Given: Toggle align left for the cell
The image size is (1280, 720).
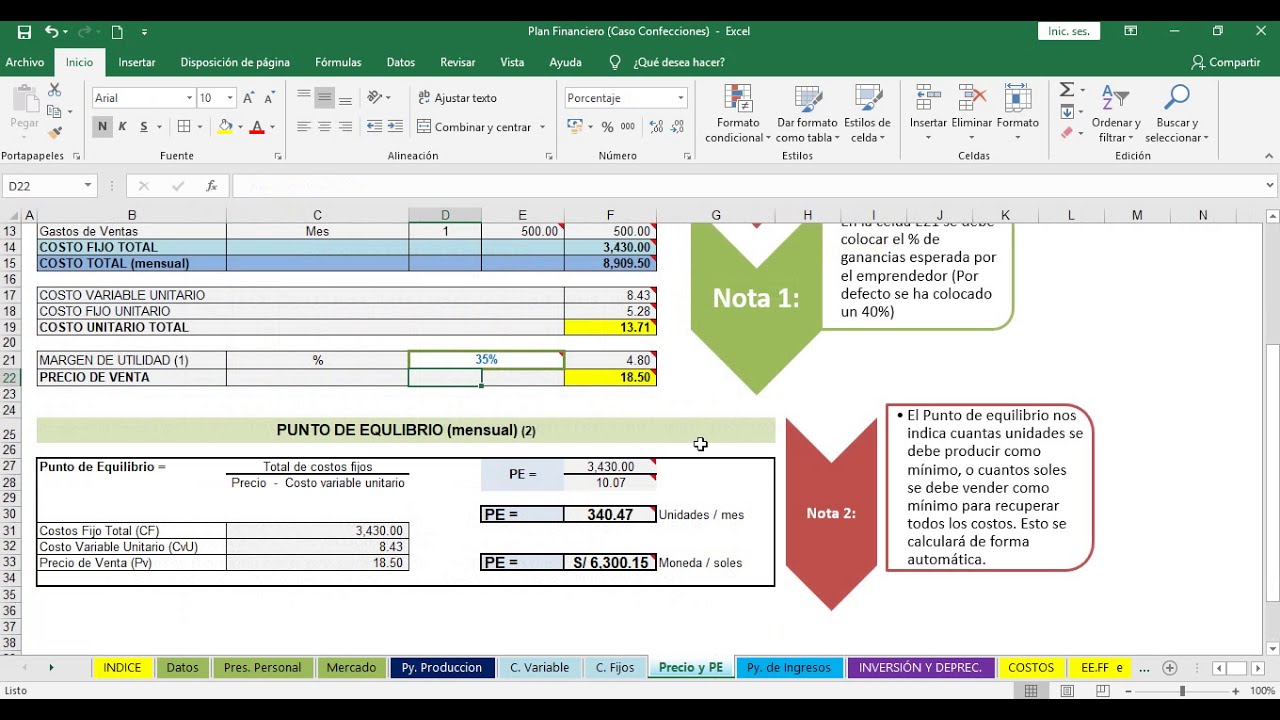Looking at the screenshot, I should click(304, 127).
